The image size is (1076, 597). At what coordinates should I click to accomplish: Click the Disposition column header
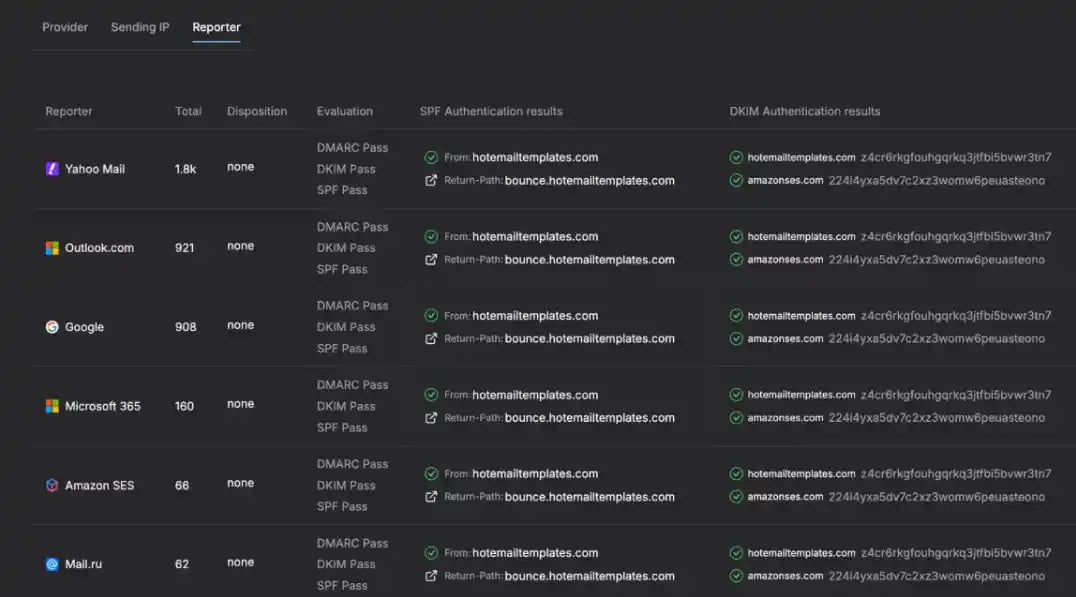pyautogui.click(x=257, y=111)
